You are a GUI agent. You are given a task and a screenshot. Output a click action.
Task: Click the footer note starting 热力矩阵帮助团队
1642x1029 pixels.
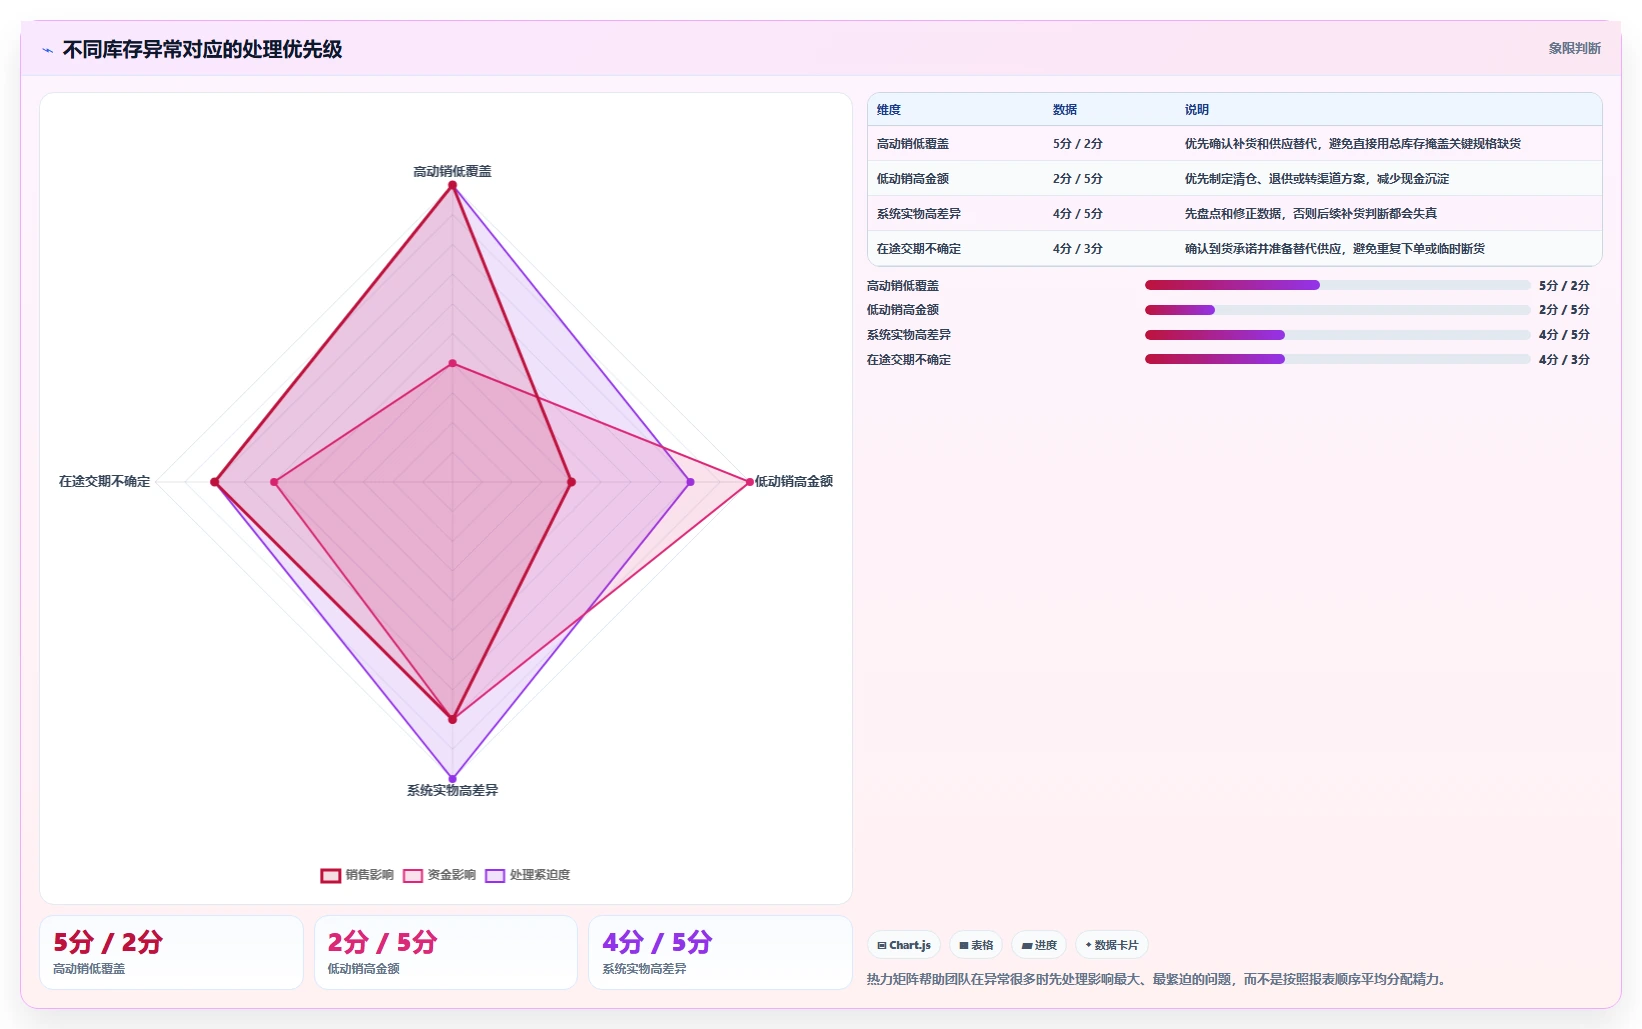1158,980
